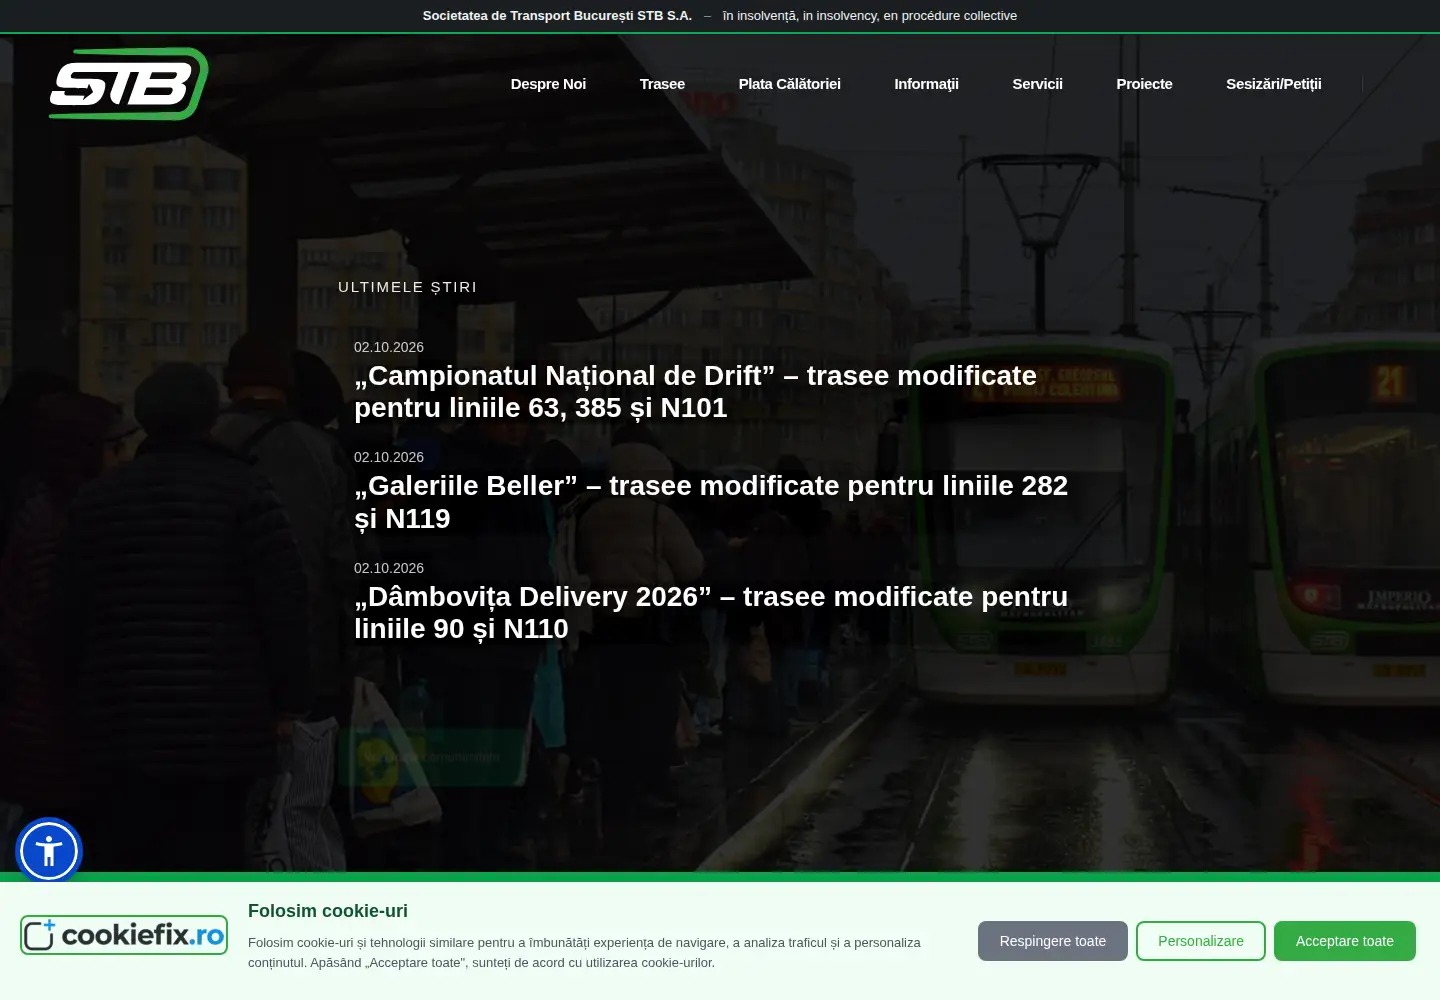Click the STB logo in the header

tap(129, 84)
